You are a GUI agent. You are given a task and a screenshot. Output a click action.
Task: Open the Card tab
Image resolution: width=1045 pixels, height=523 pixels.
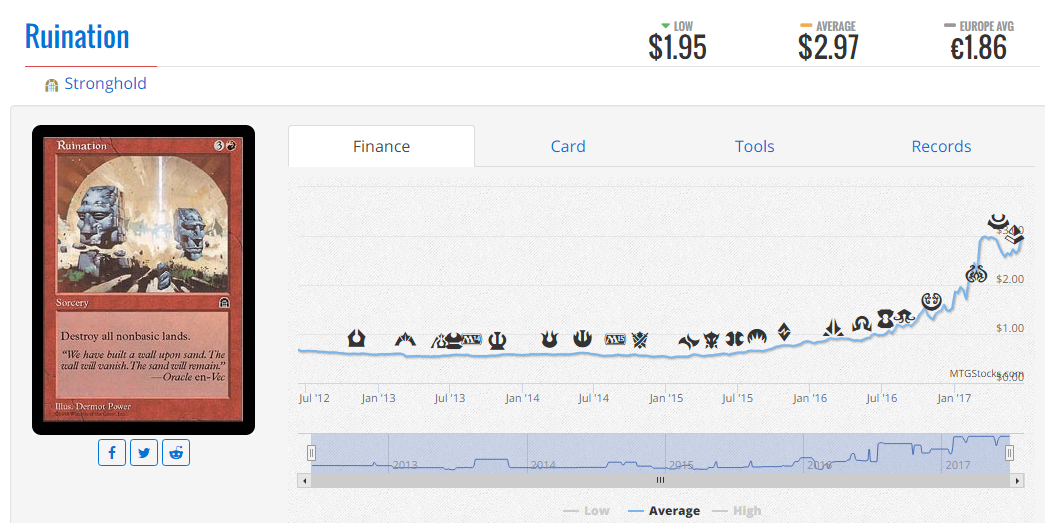568,147
